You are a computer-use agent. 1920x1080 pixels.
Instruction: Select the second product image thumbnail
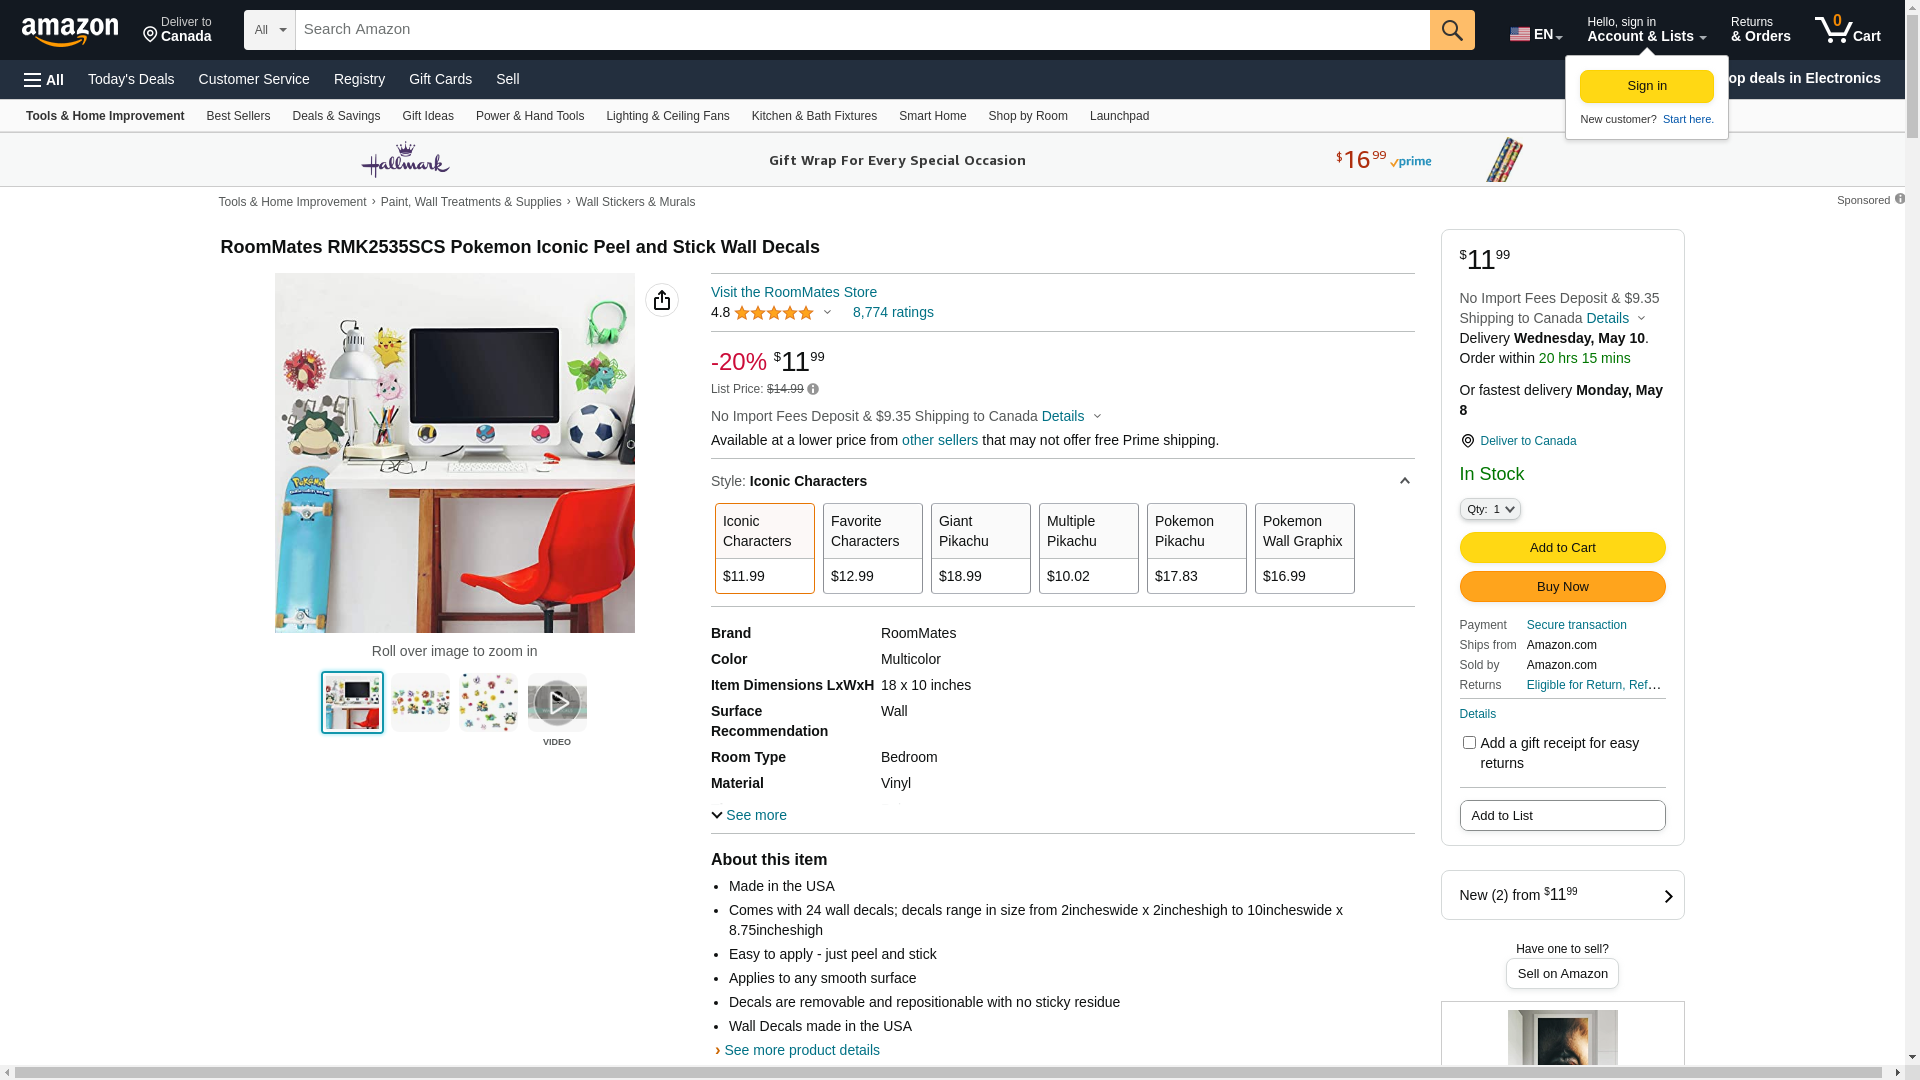(420, 703)
